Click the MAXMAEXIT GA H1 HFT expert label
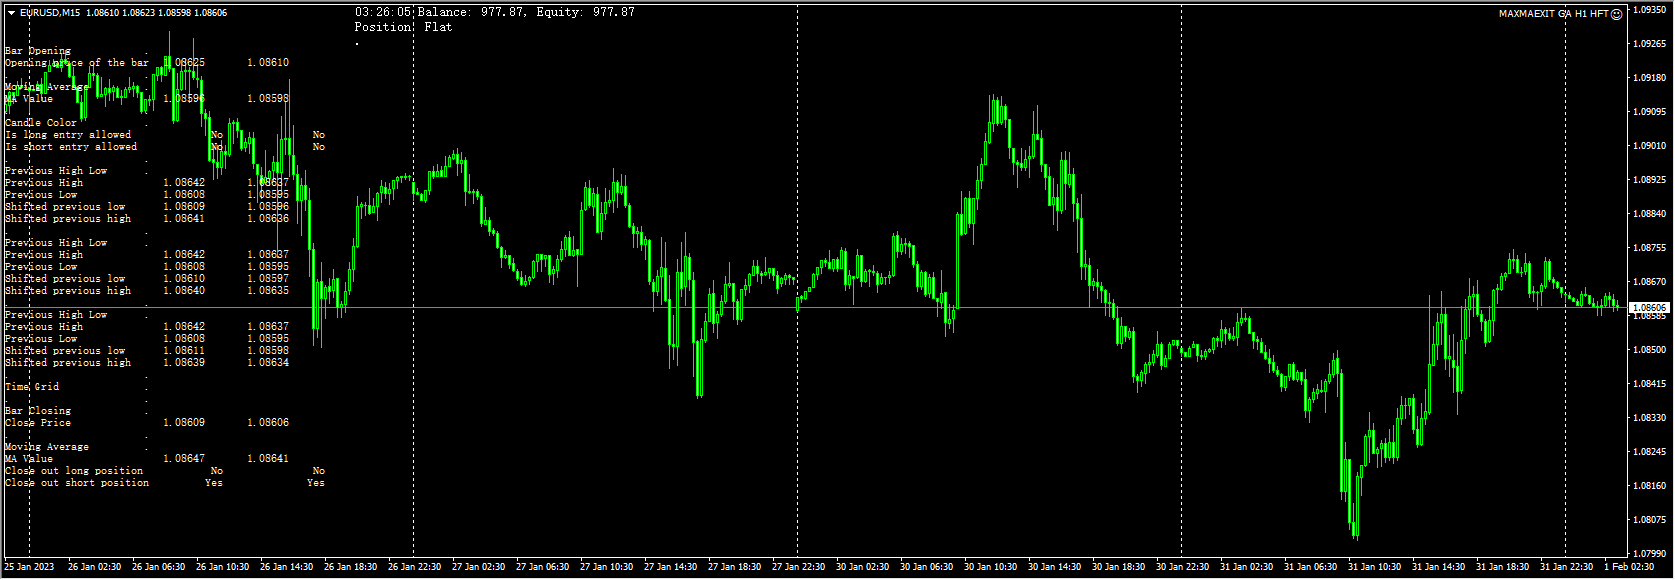The height and width of the screenshot is (580, 1675). (x=1554, y=14)
